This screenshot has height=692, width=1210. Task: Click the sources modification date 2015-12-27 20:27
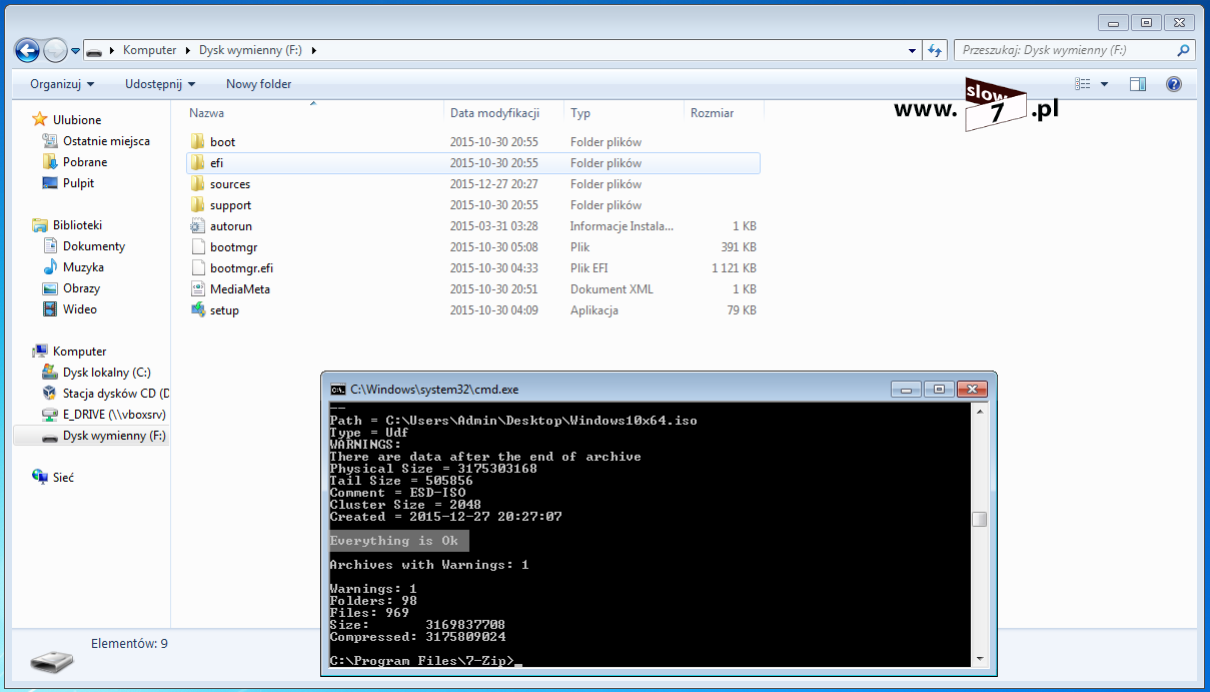coord(493,184)
